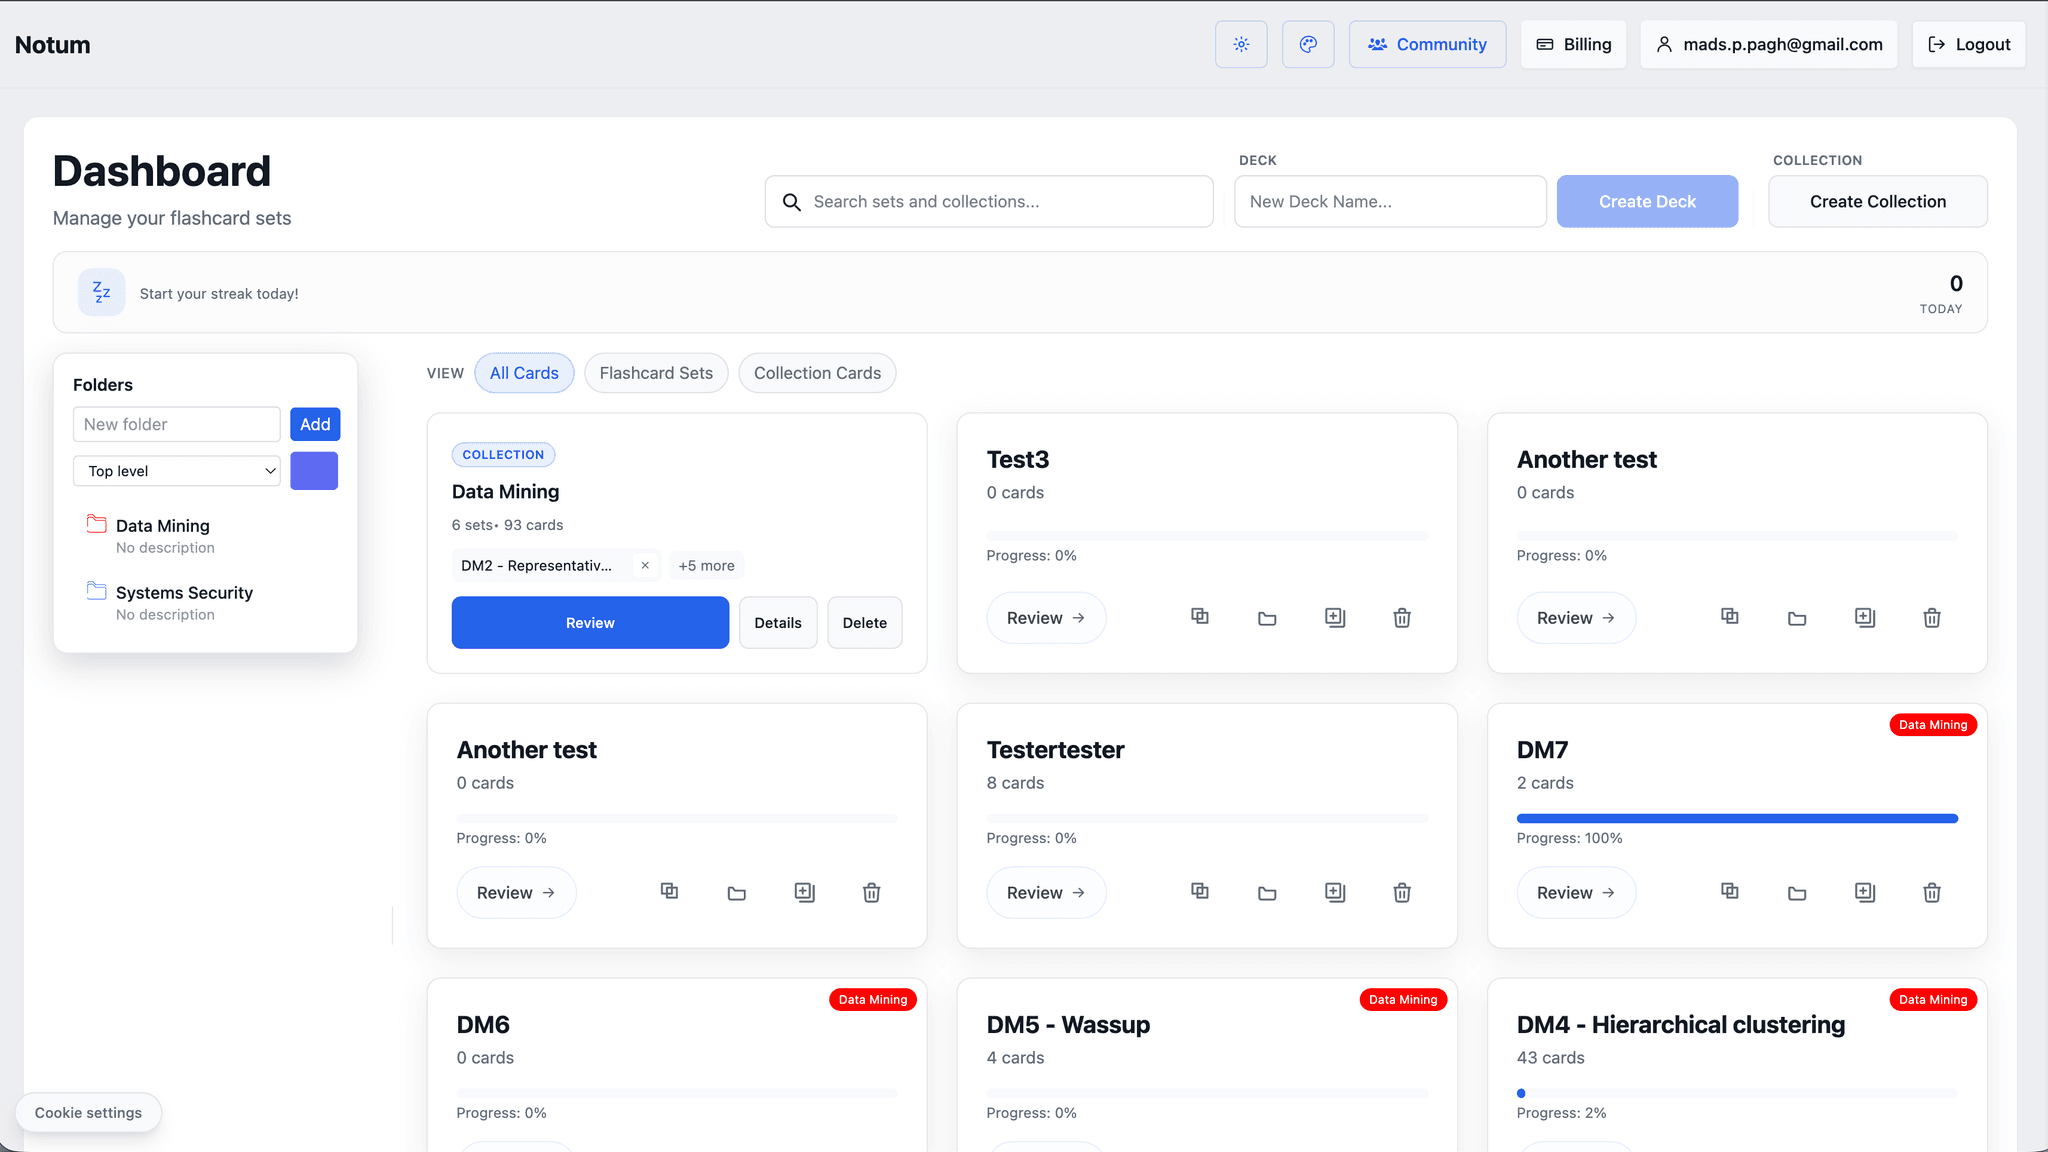
Task: Review the Testertester deck
Action: pyautogui.click(x=1046, y=893)
